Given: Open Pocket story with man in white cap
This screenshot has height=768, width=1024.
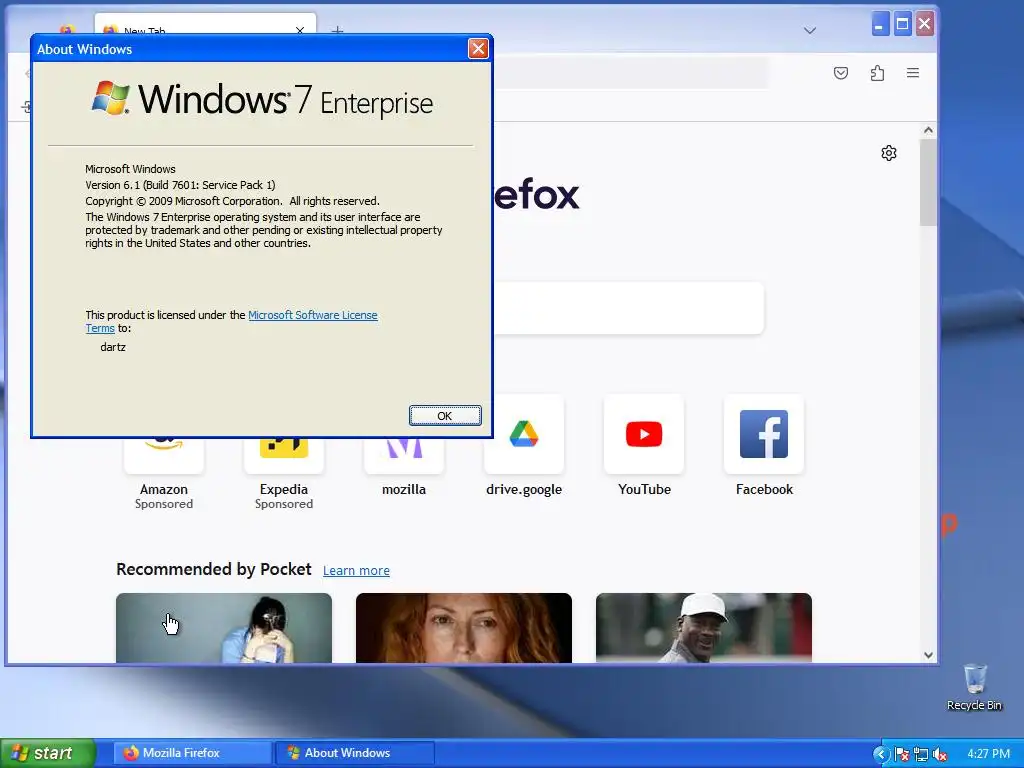Looking at the screenshot, I should coord(704,628).
